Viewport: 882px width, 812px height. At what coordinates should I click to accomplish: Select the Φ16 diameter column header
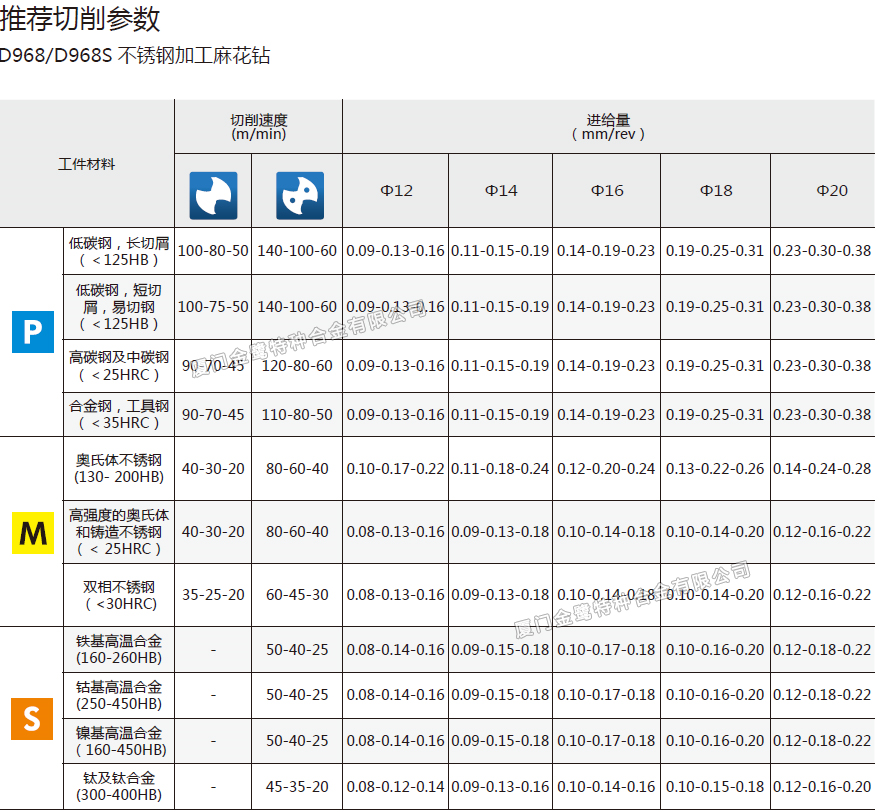[x=607, y=190]
